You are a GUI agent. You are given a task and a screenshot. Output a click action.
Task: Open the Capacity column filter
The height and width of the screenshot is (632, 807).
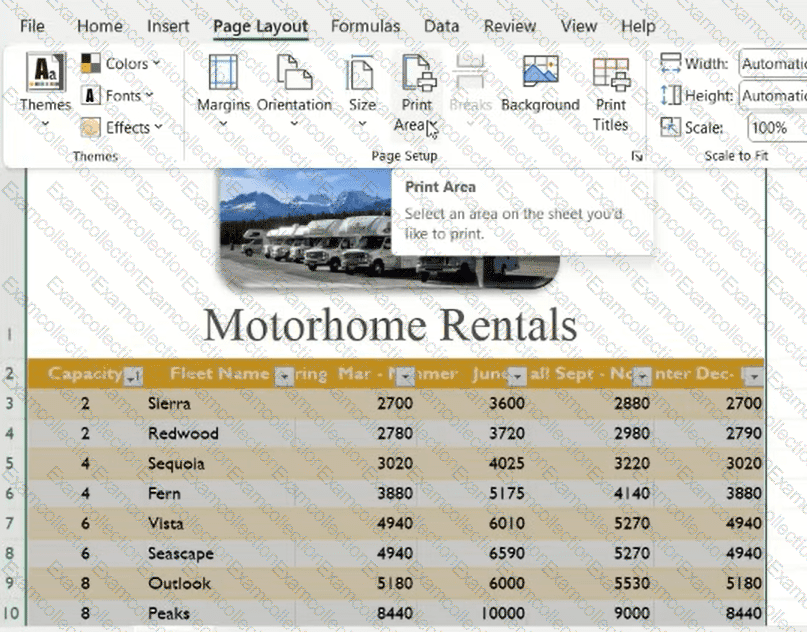pos(133,376)
